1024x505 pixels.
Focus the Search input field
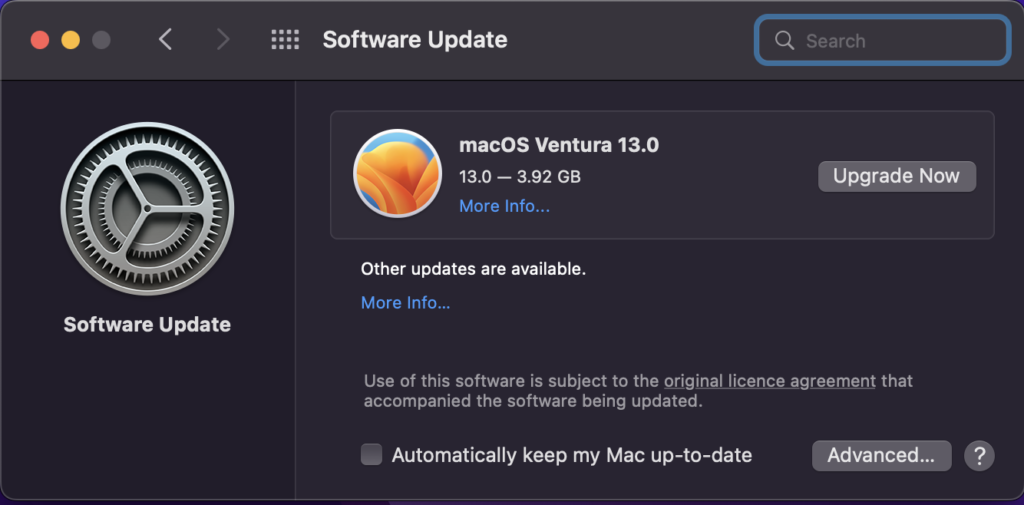(882, 41)
